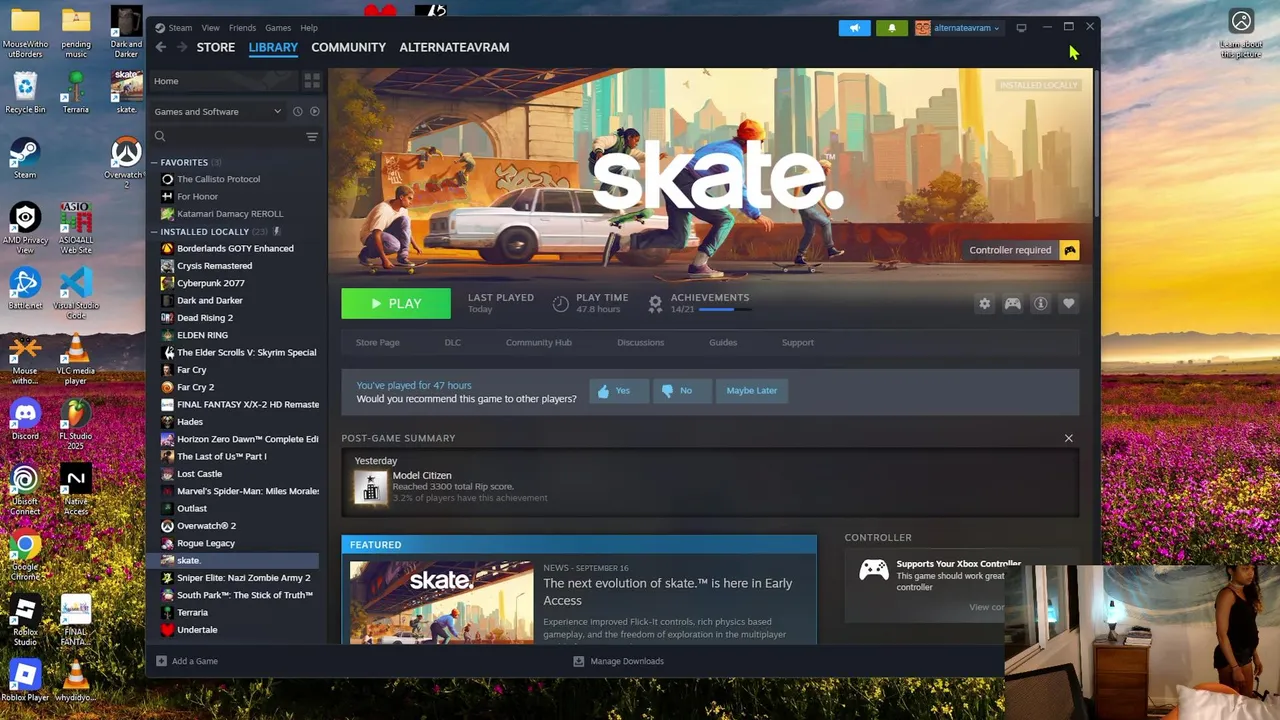This screenshot has height=720, width=1280.
Task: Switch library to grid collections view
Action: 312,81
